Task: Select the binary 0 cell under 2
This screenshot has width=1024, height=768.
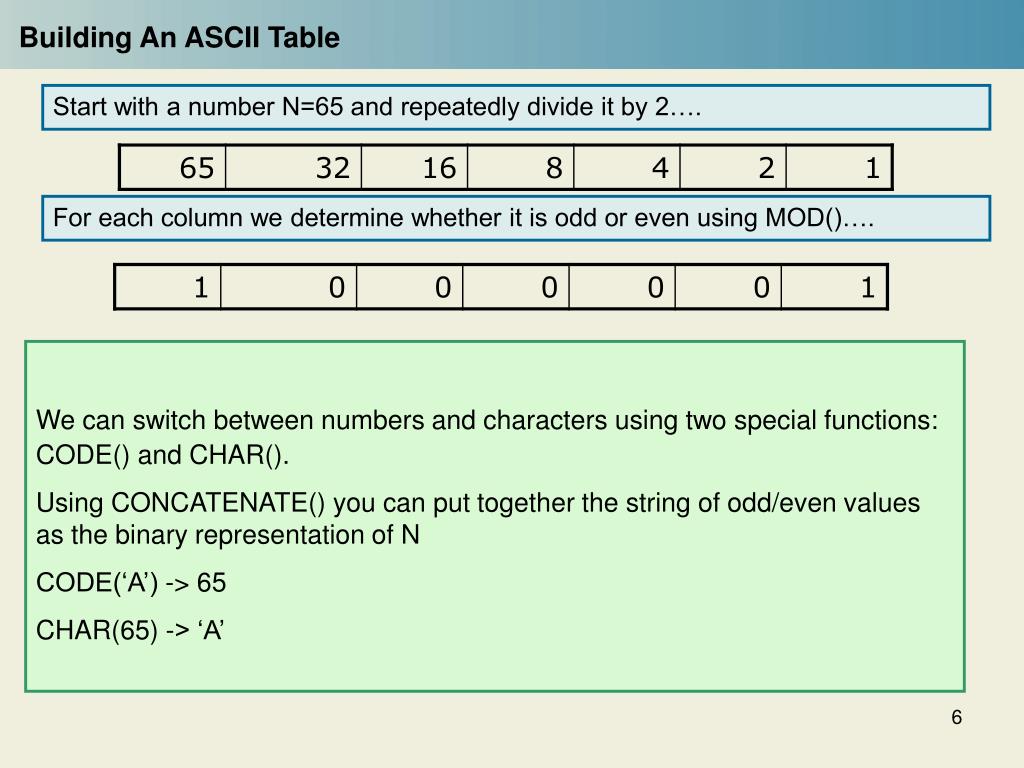Action: pos(728,287)
